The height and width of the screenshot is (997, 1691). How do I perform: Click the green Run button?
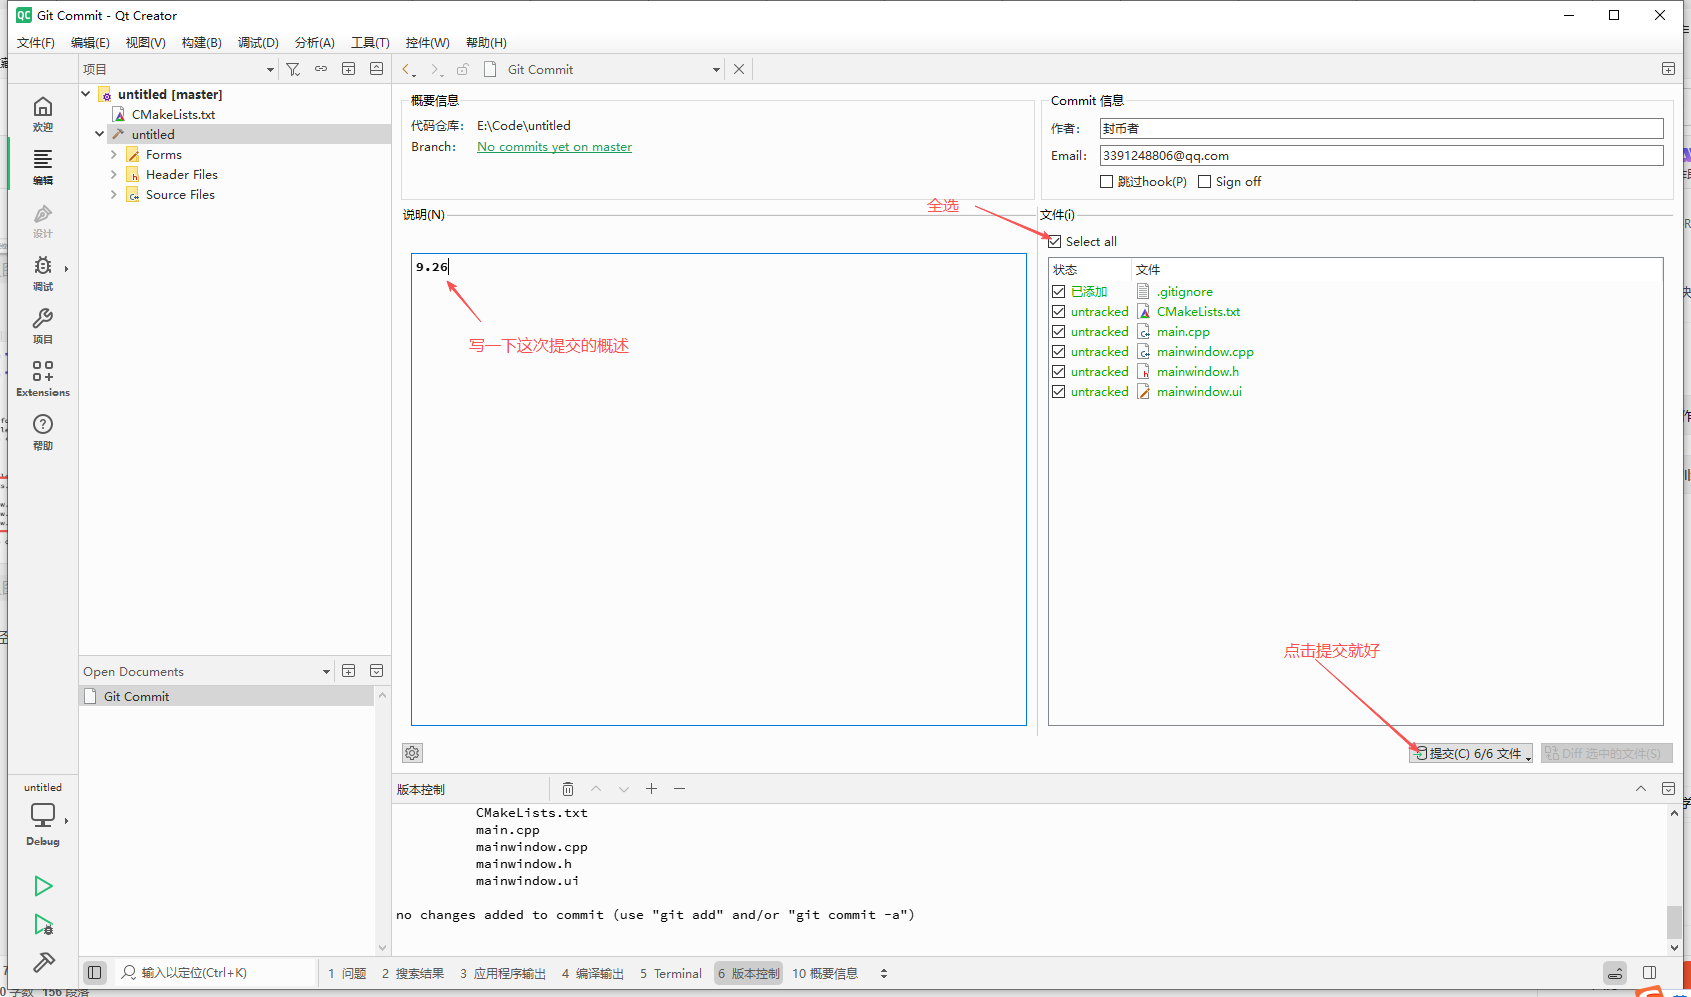(43, 886)
